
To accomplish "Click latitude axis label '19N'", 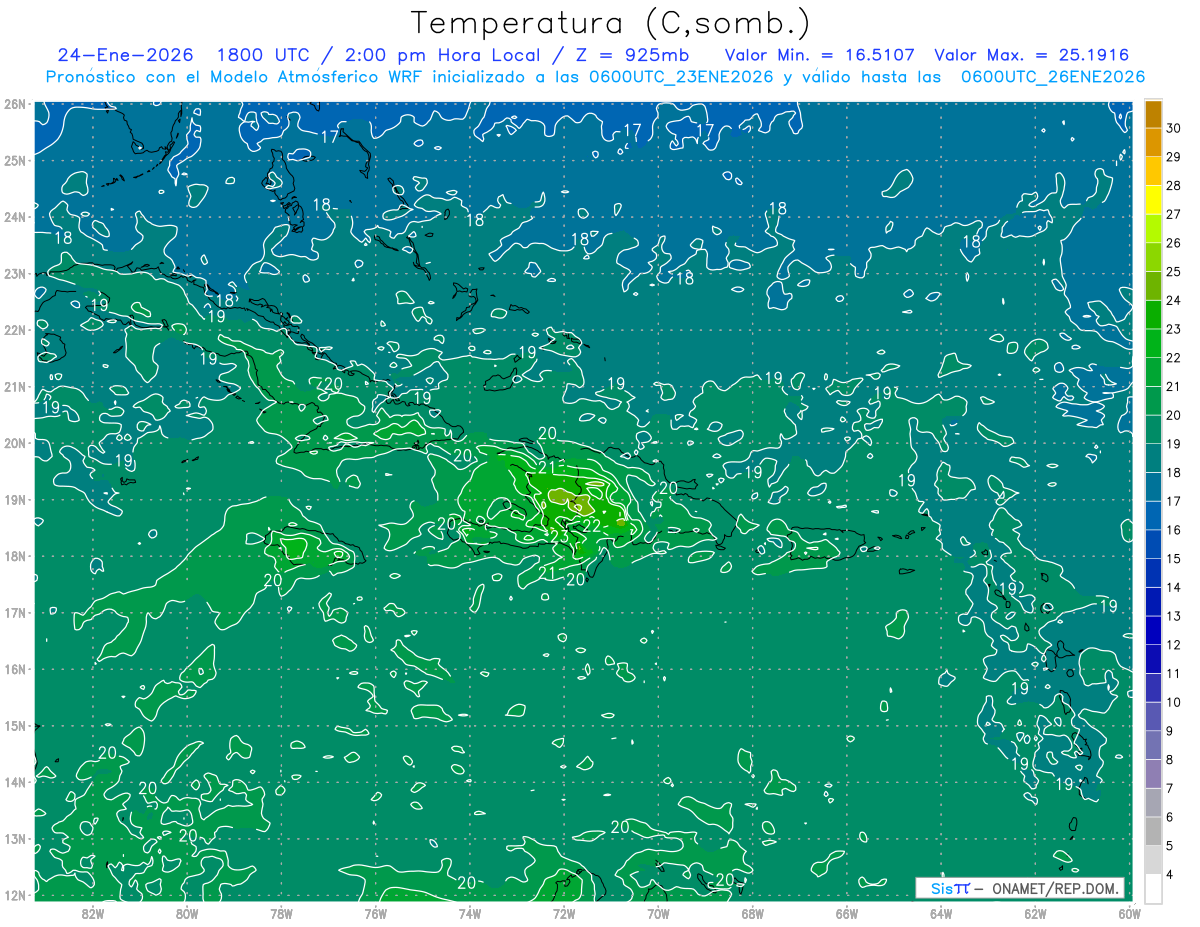I will [15, 499].
